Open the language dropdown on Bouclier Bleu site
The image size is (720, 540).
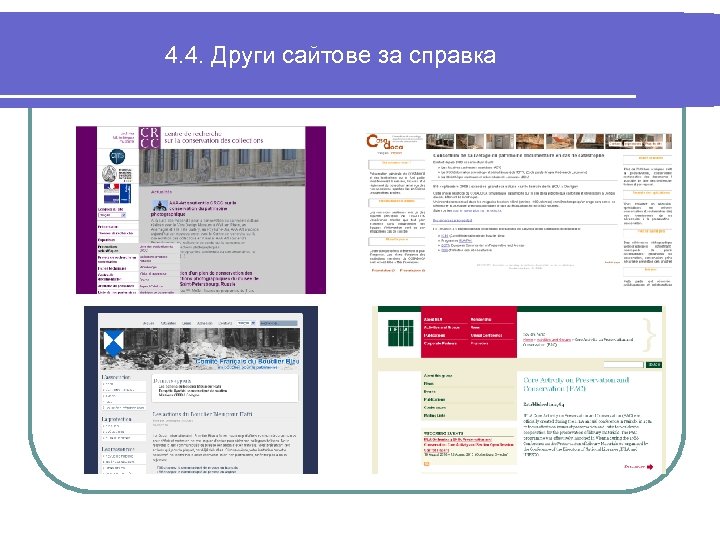pos(246,323)
